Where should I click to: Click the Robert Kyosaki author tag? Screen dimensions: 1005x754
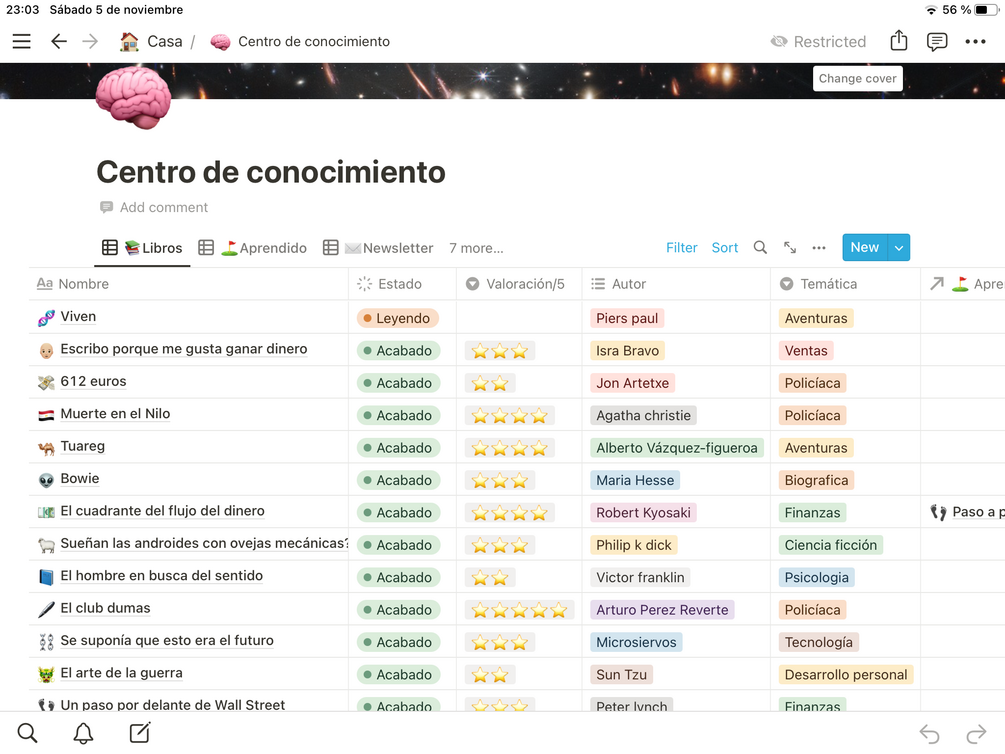[x=644, y=512]
